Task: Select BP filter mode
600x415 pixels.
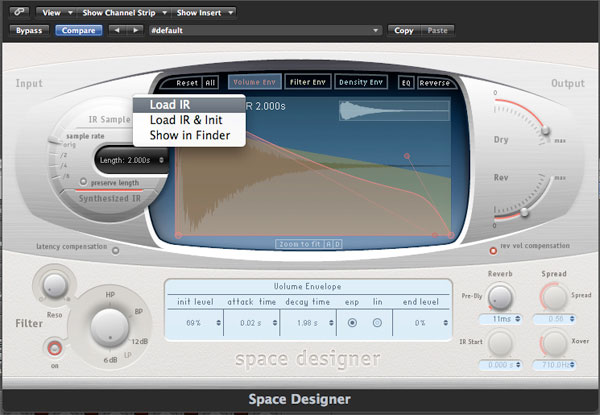Action: coord(139,311)
